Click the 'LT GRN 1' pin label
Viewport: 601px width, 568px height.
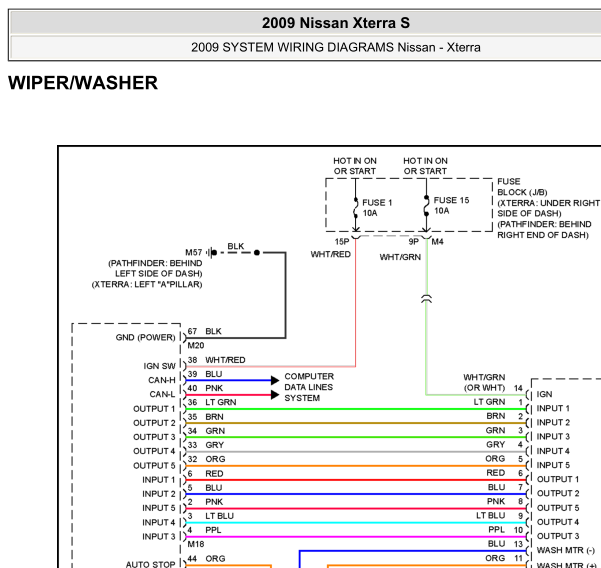point(498,402)
